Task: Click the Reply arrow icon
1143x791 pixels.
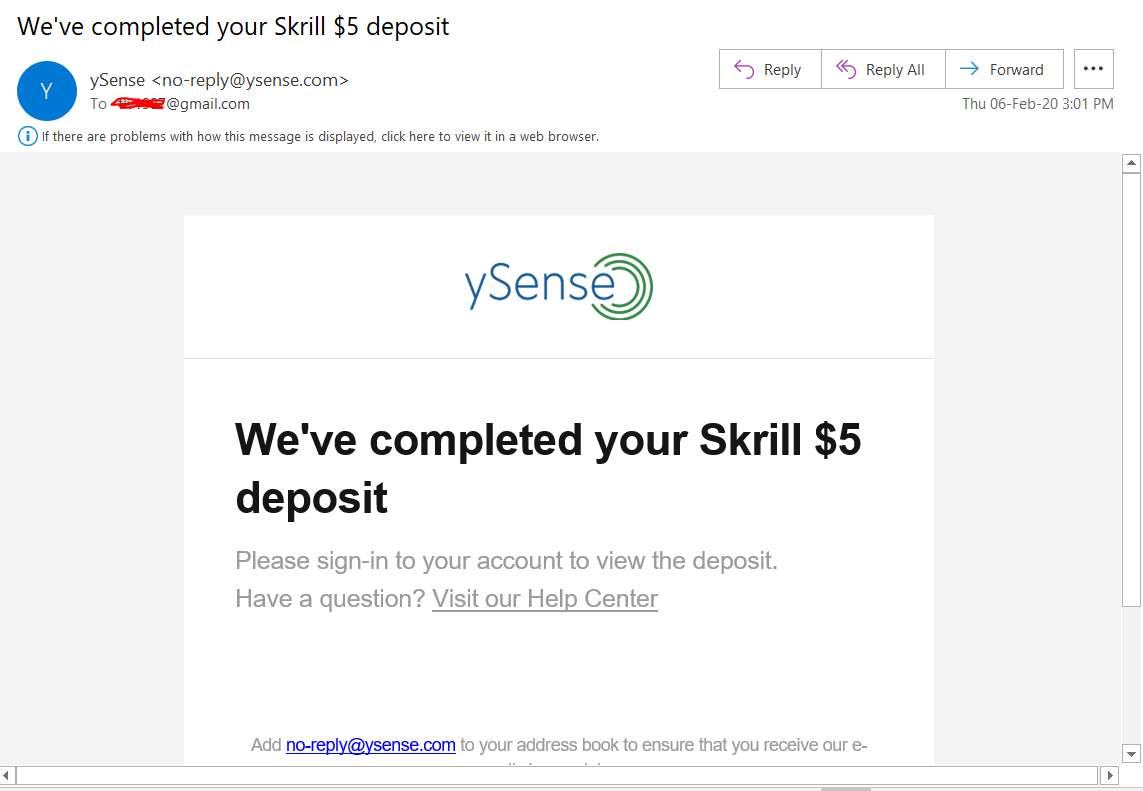Action: click(744, 69)
